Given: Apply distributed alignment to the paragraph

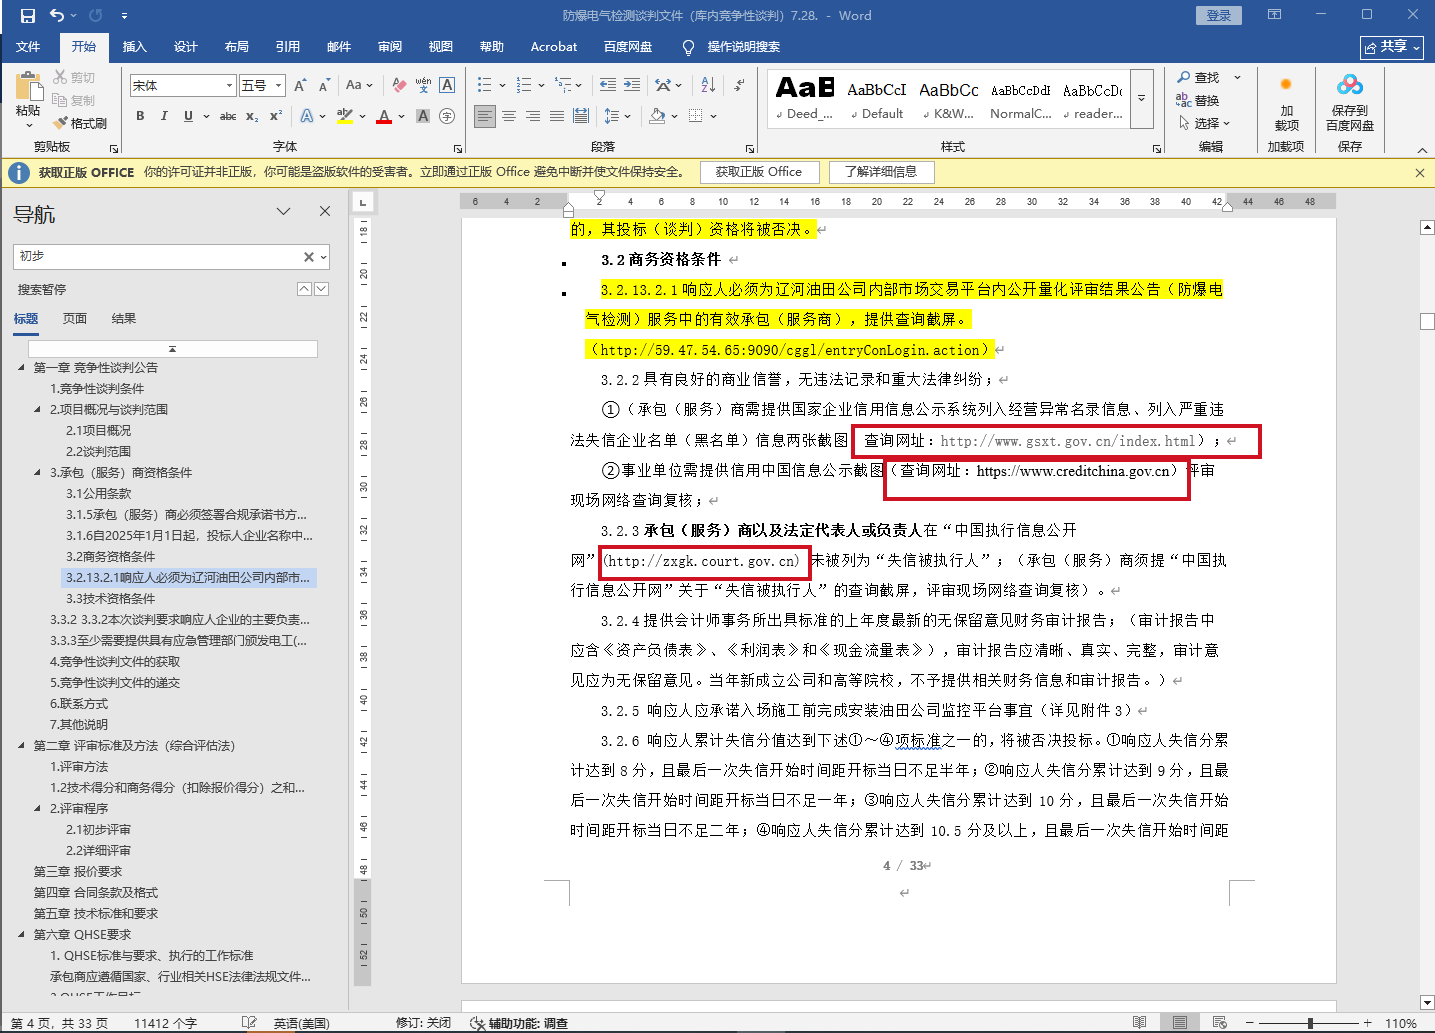Looking at the screenshot, I should click(x=581, y=116).
